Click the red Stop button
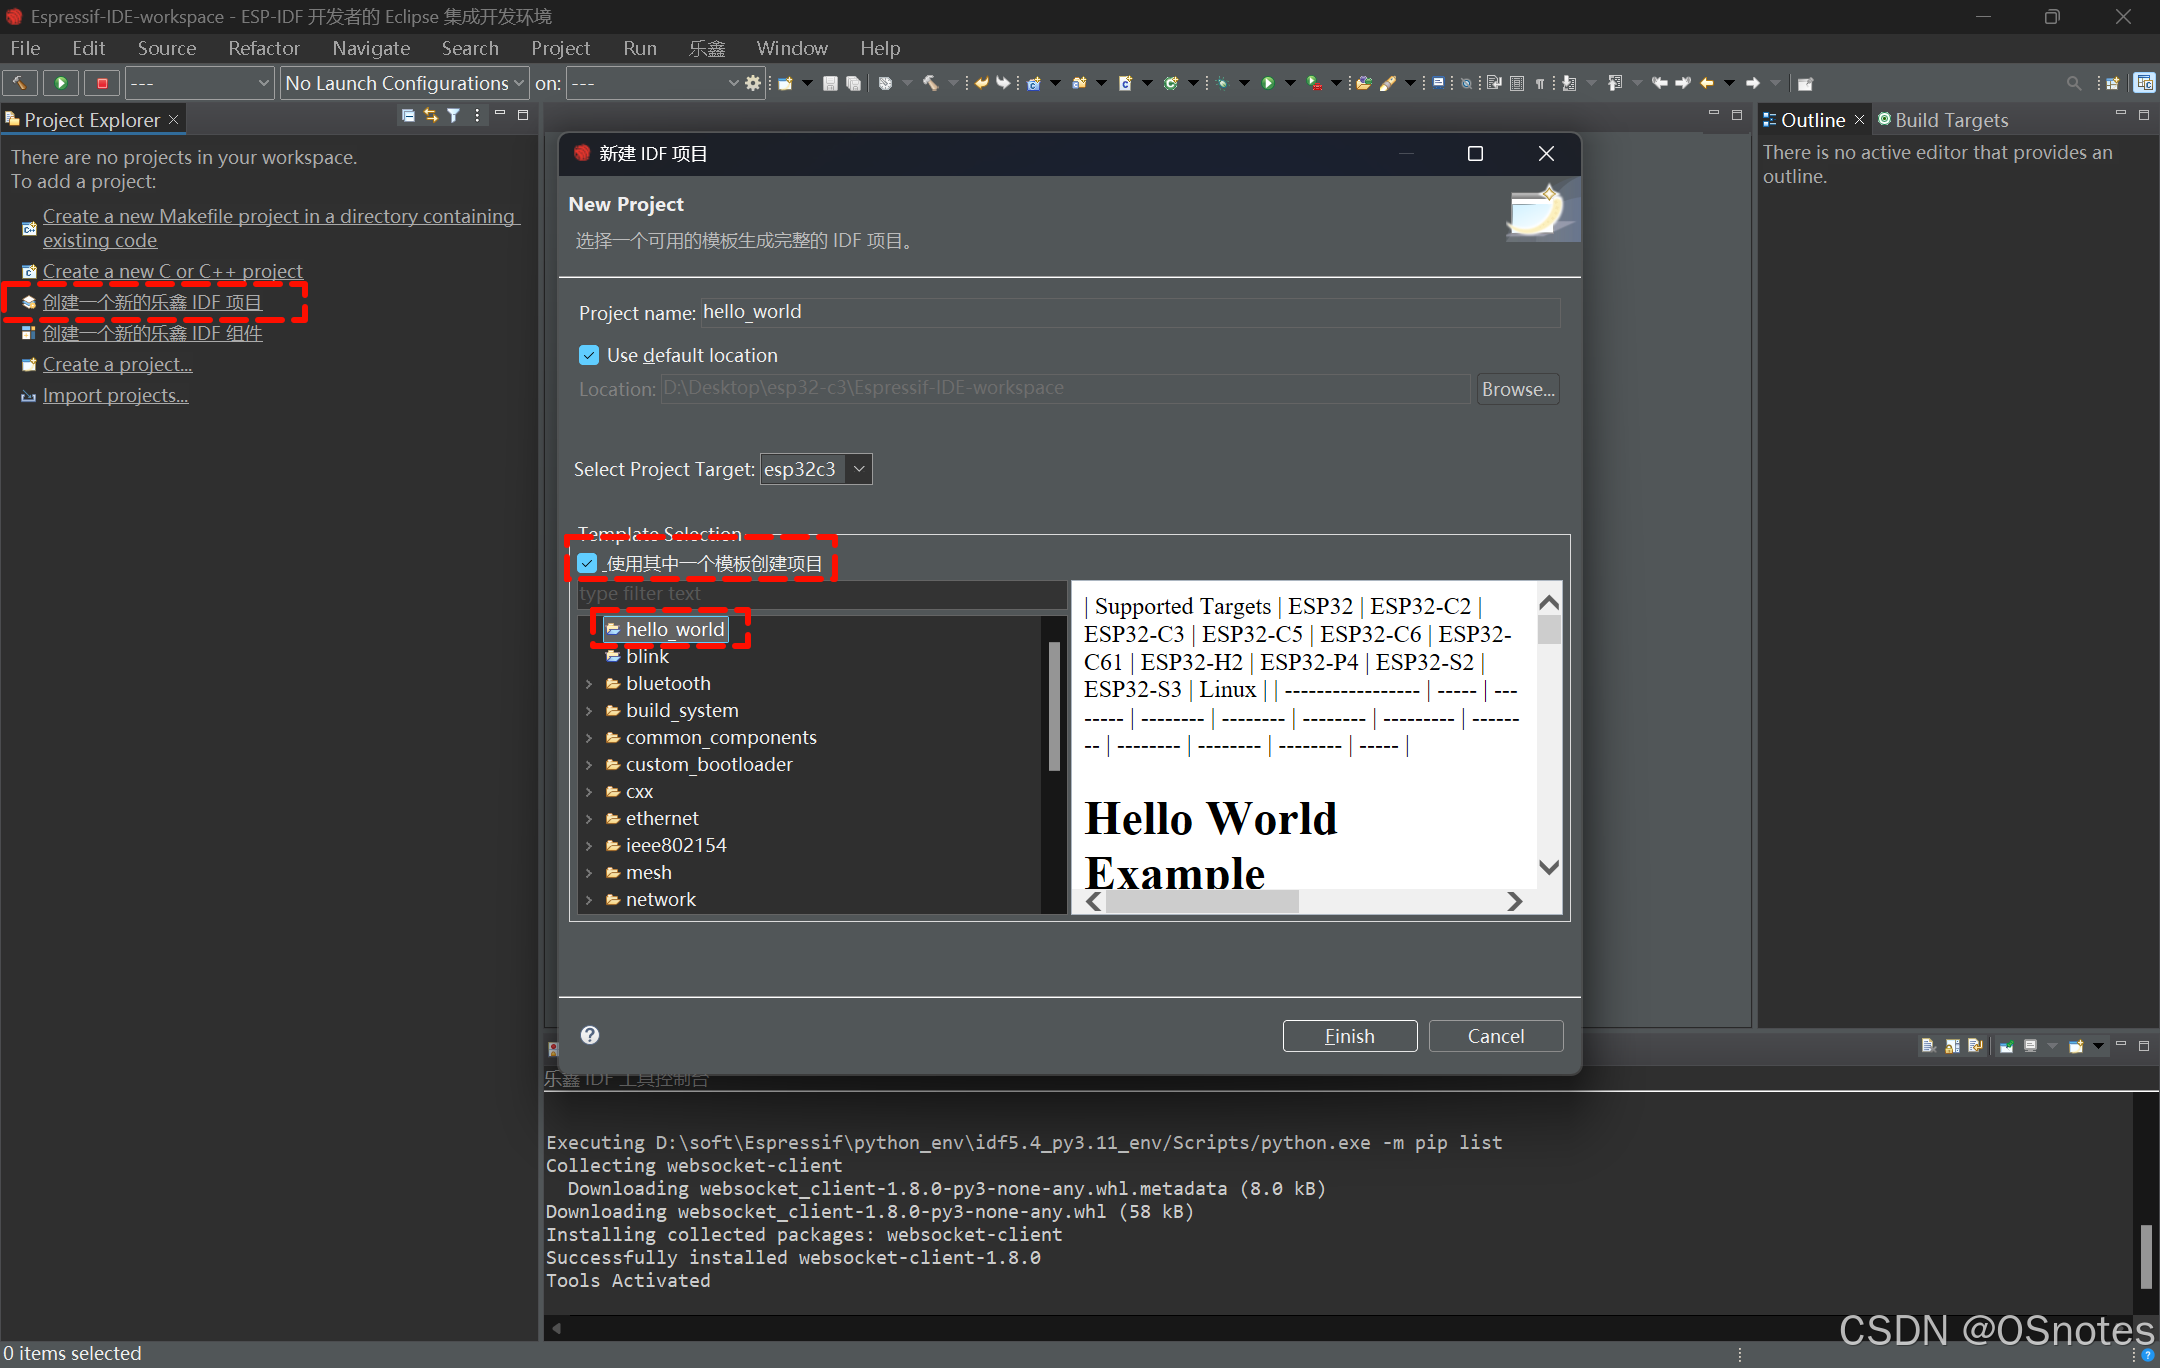 click(102, 83)
